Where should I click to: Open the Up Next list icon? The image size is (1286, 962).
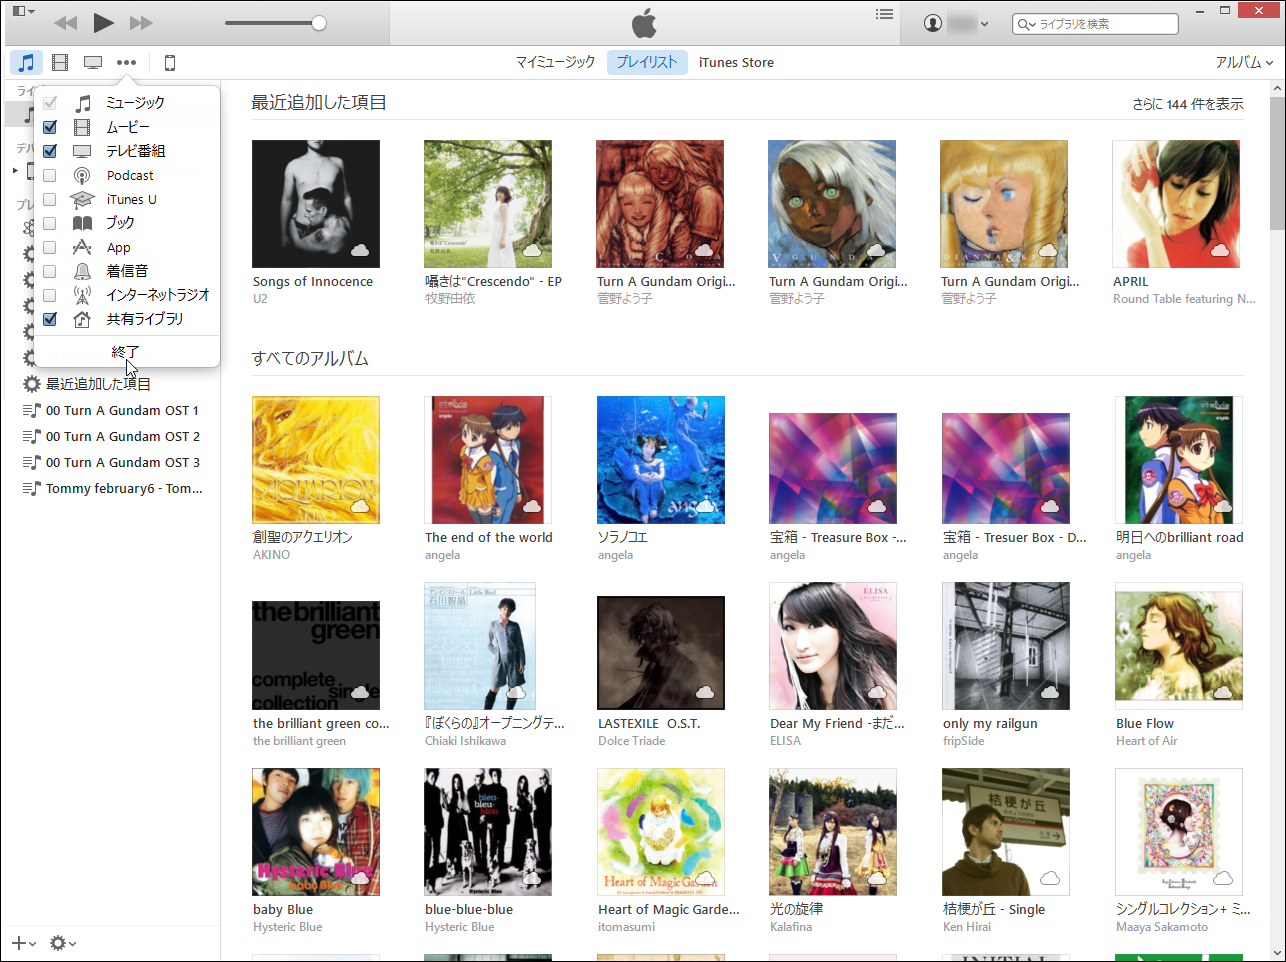click(x=884, y=14)
